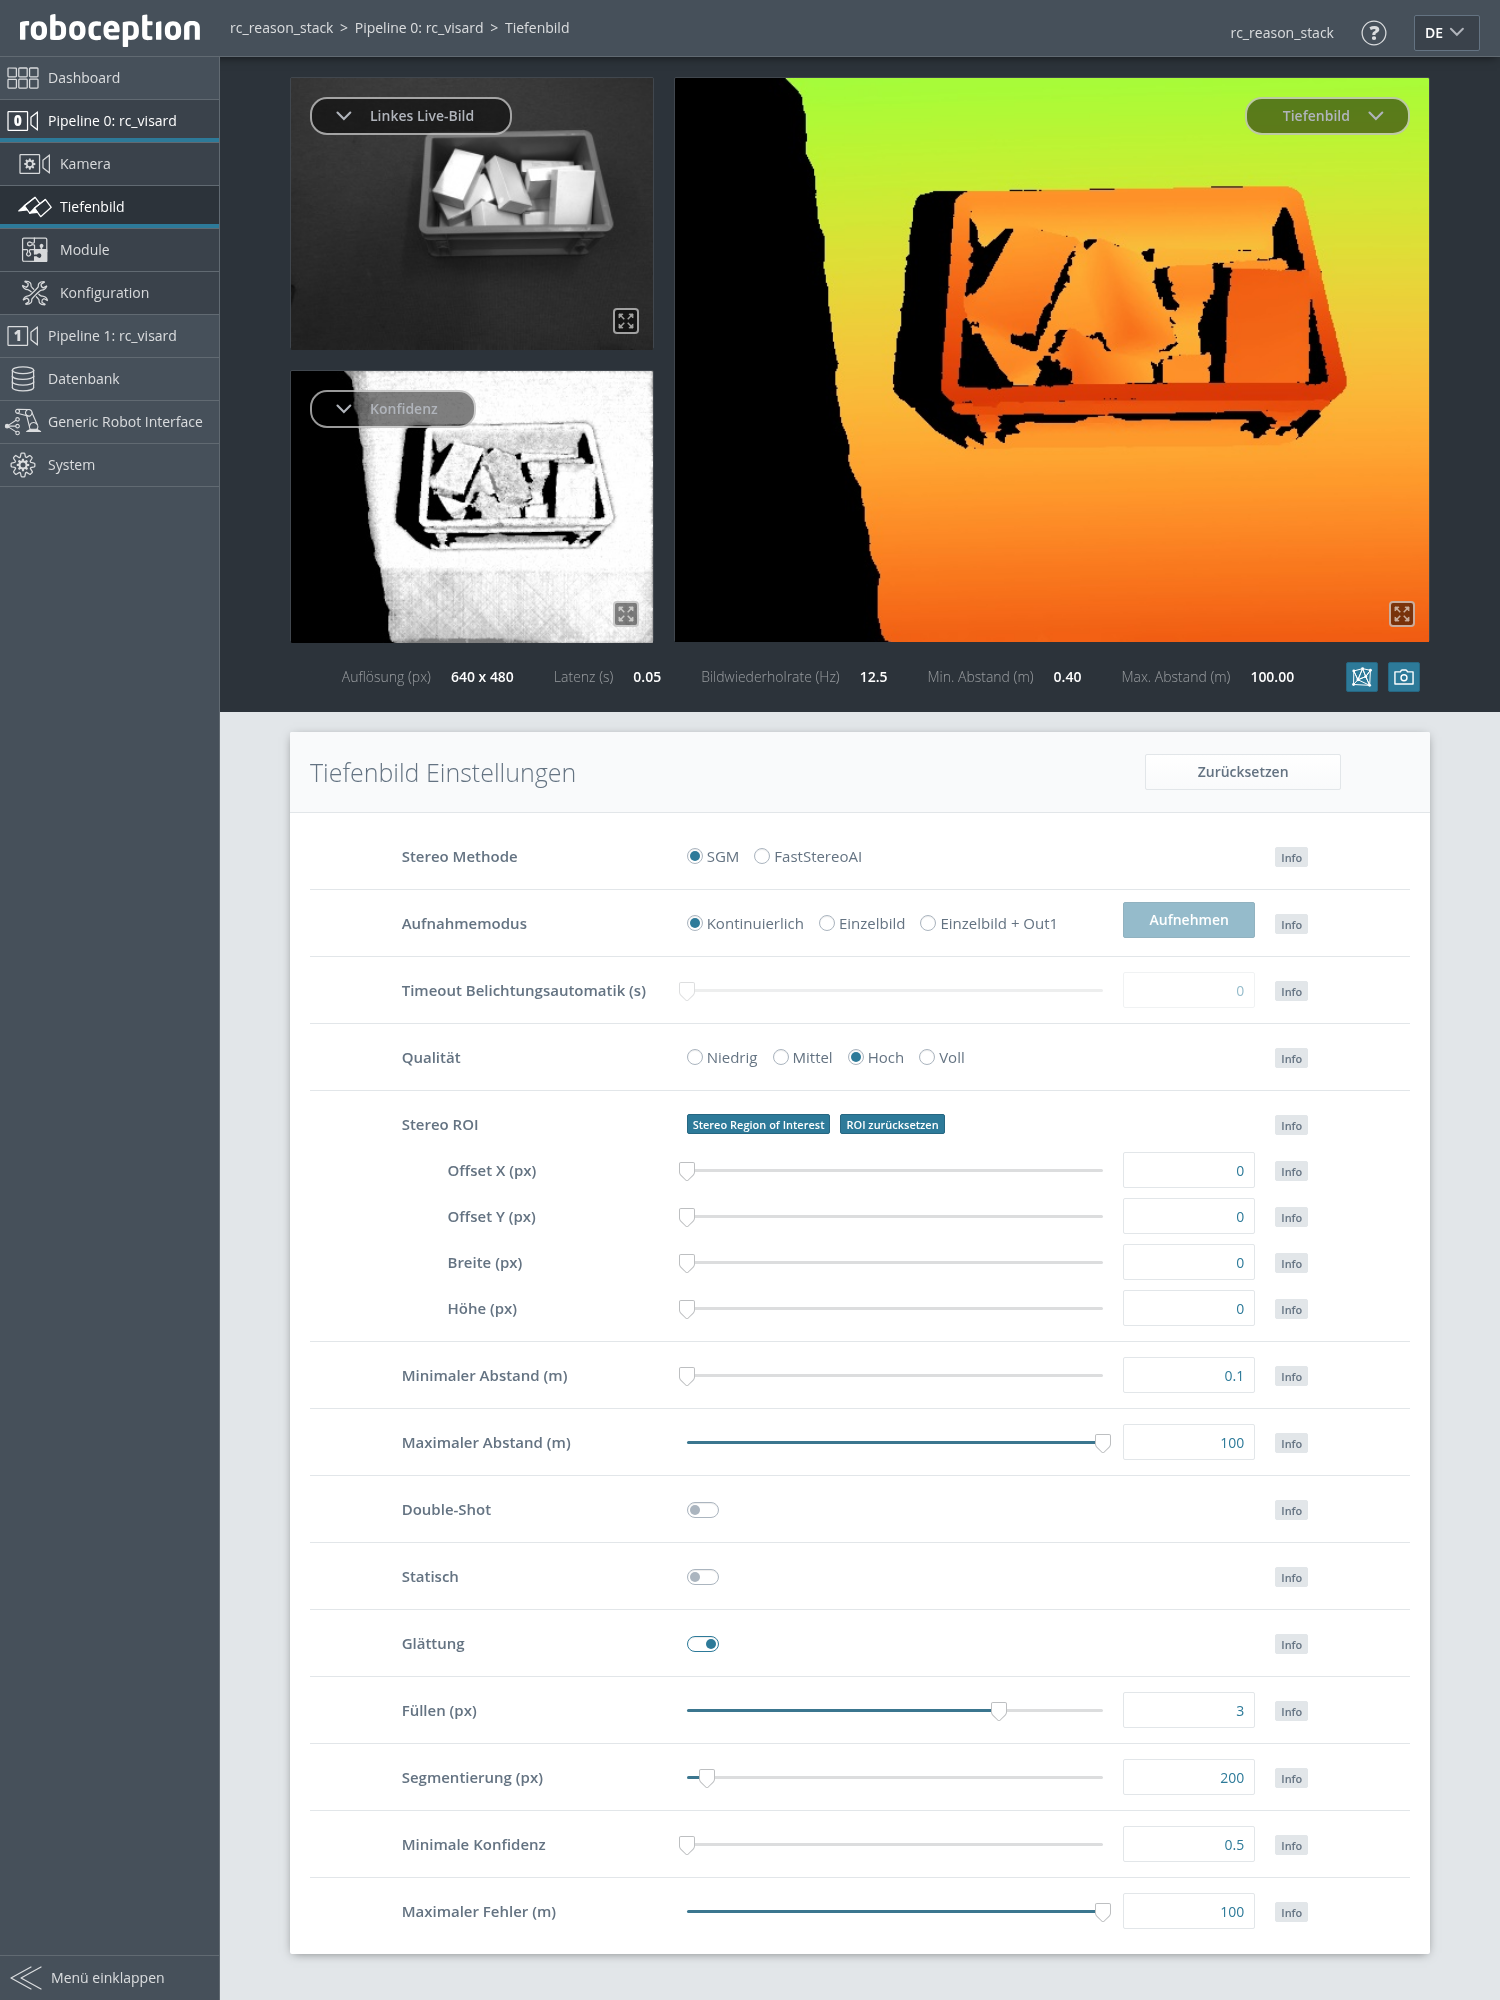Collapse menu via double-arrow icon
1500x2000 pixels.
26,1978
